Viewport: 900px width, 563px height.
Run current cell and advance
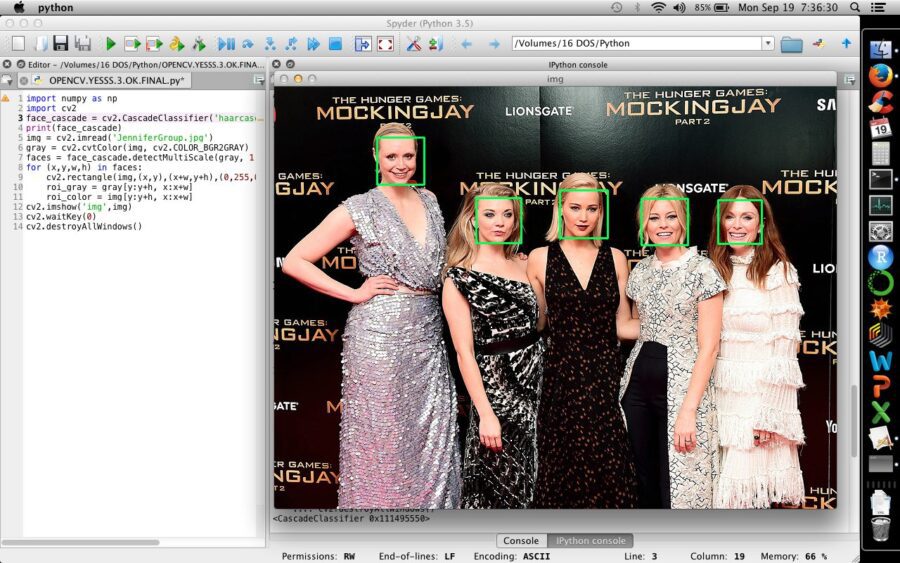[x=154, y=44]
